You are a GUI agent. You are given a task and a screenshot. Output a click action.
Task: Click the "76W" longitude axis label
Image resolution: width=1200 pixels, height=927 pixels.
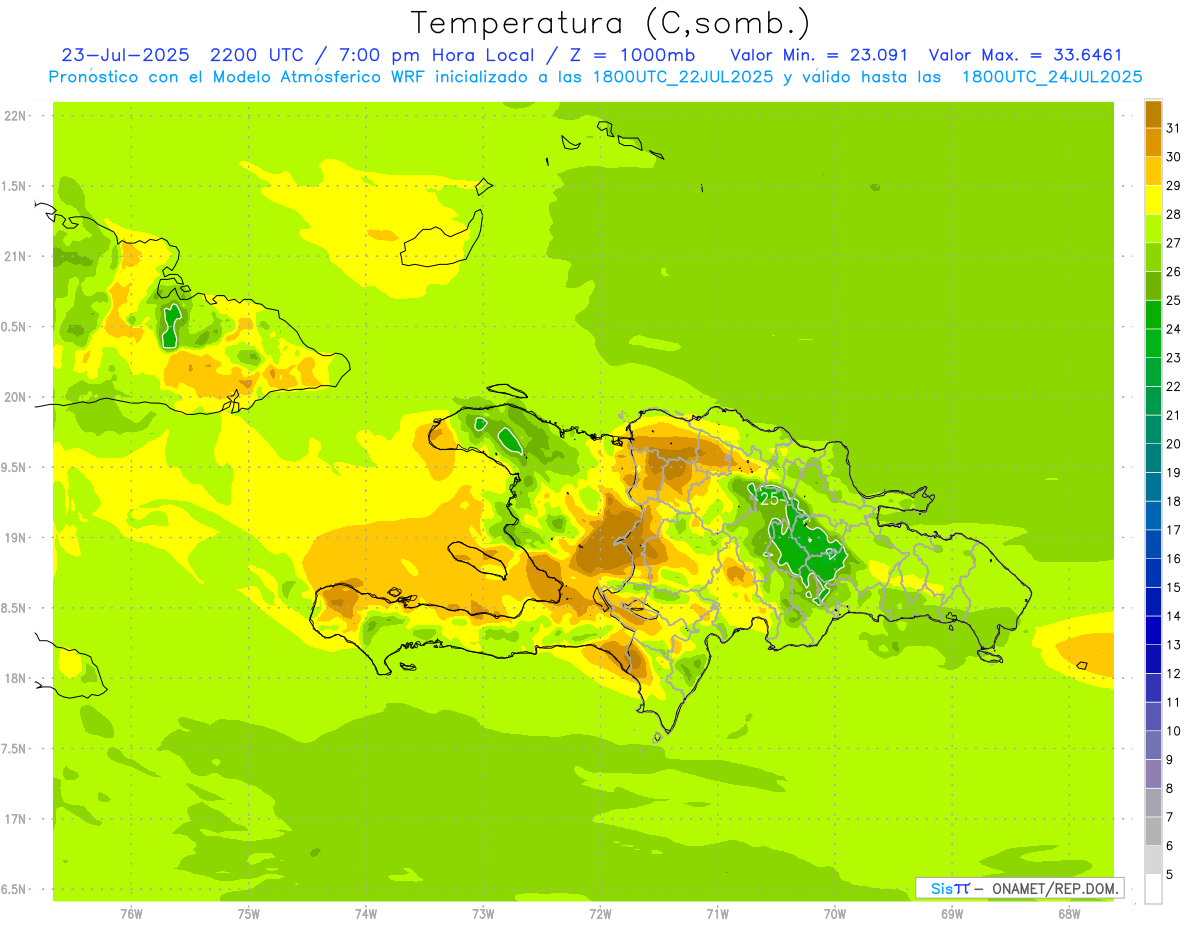[131, 914]
